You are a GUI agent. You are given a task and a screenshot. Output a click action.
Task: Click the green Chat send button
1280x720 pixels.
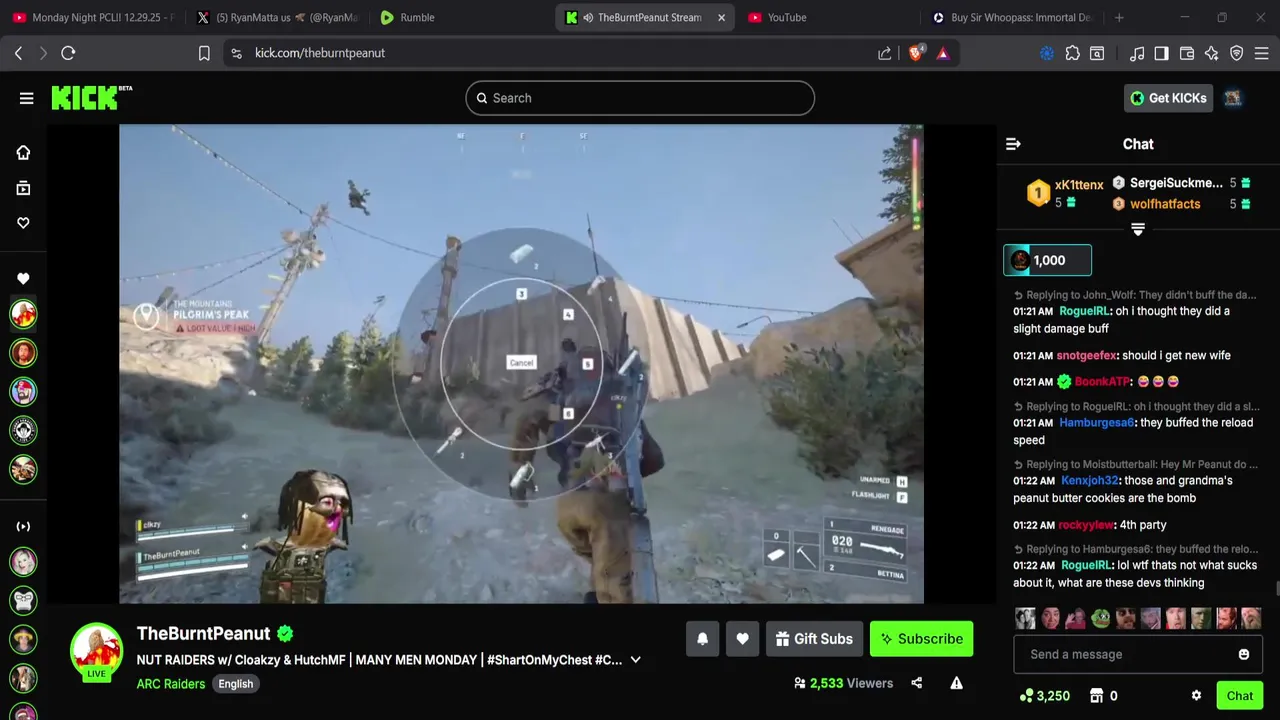(x=1240, y=696)
